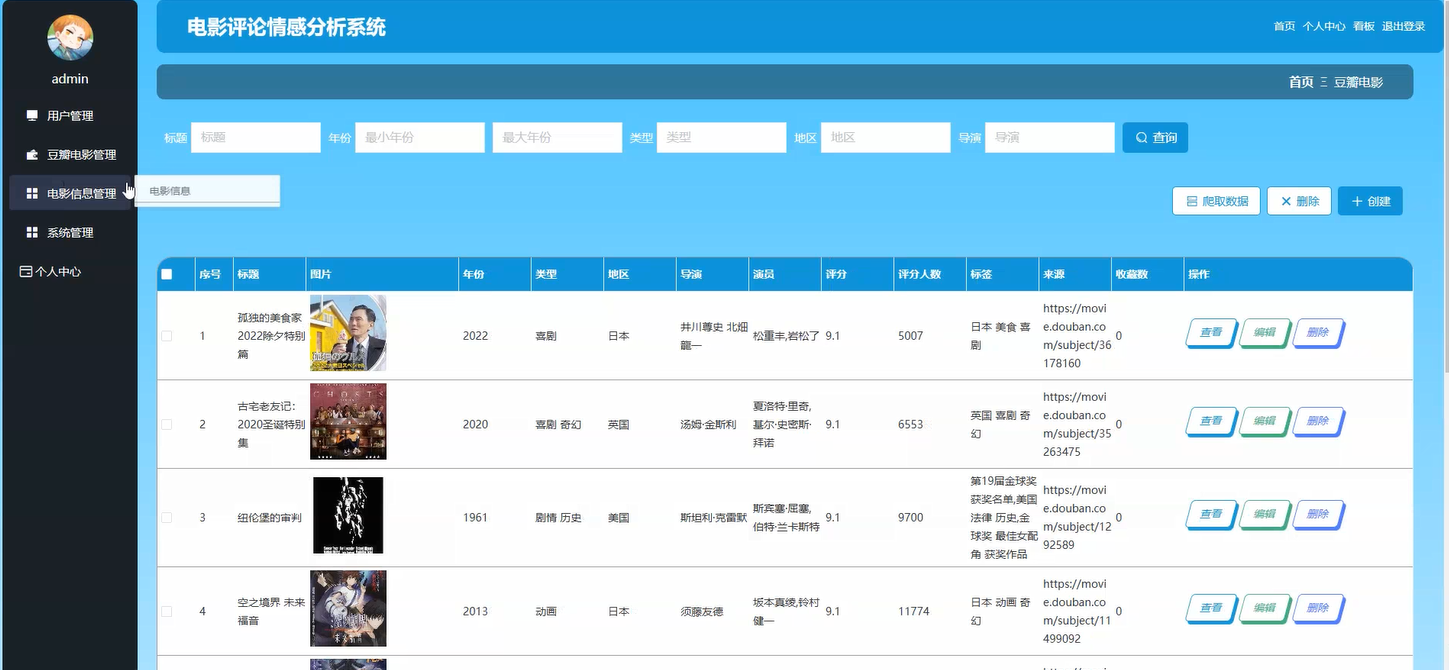Click the admin avatar picture

click(70, 38)
